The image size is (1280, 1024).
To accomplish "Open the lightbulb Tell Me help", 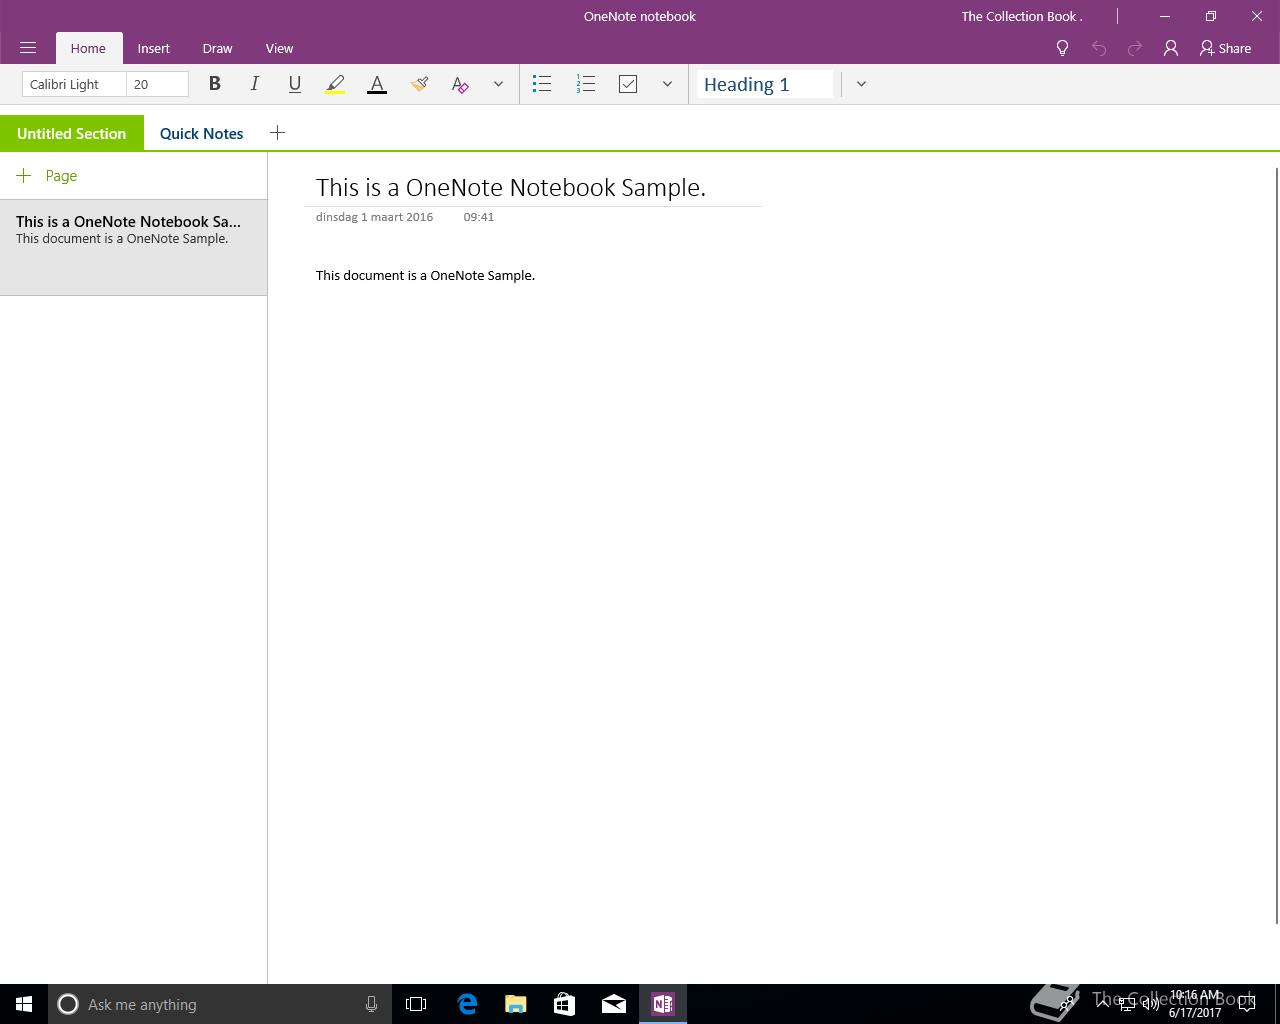I will (1063, 48).
